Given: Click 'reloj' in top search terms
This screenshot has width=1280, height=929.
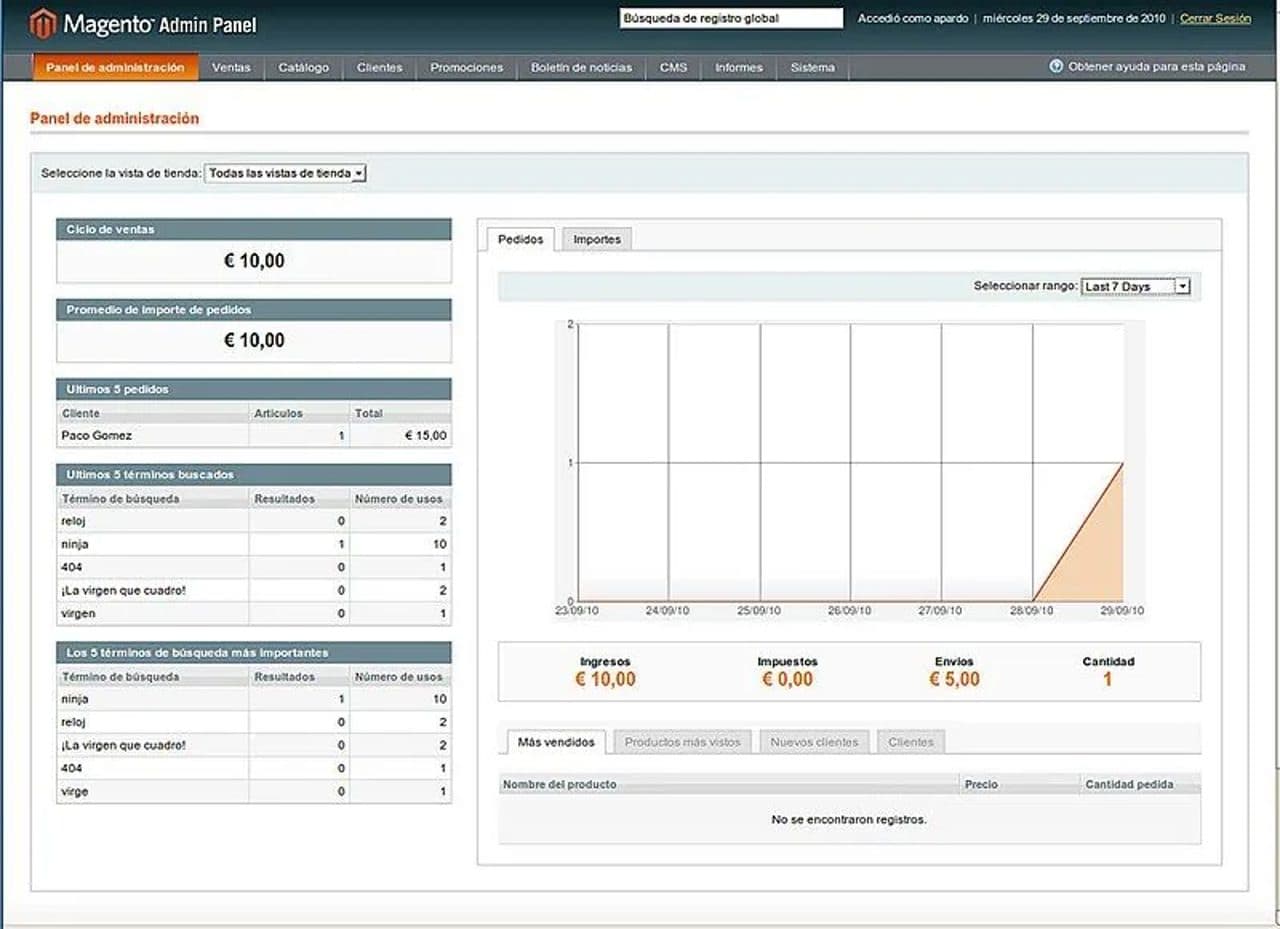Looking at the screenshot, I should coord(74,722).
